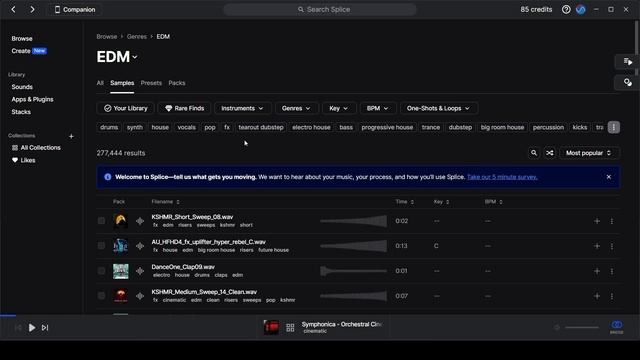Shuffle the results list
640x360 pixels.
point(549,153)
